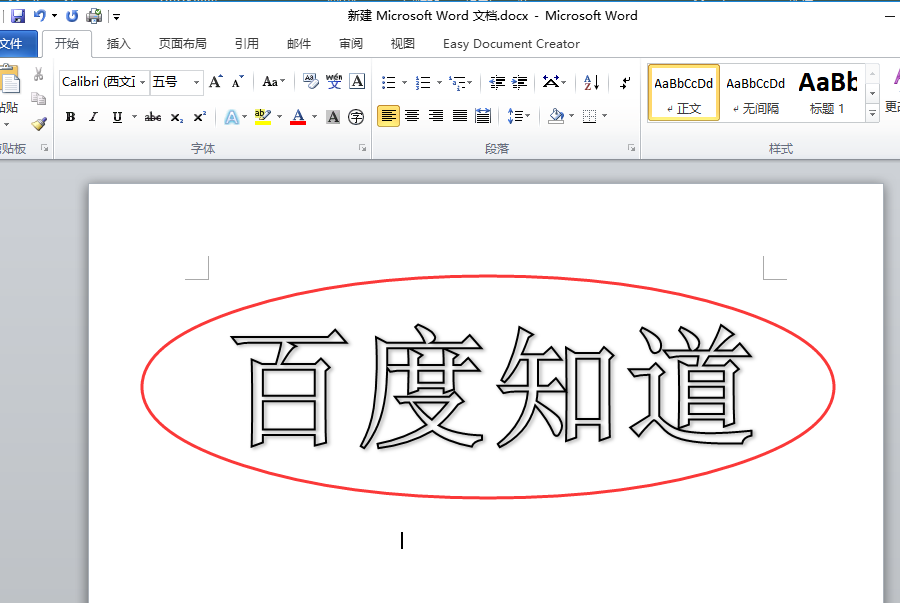900x603 pixels.
Task: Click the Text Effects glowing A icon
Action: point(231,117)
